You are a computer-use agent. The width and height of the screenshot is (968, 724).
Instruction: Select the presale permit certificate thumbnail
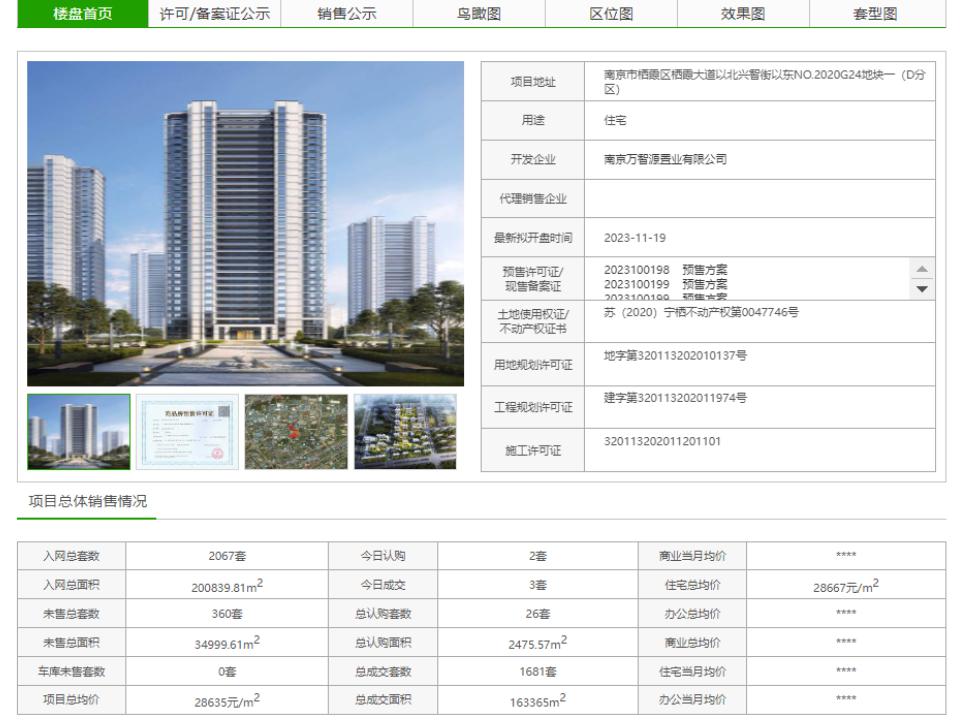tap(188, 432)
